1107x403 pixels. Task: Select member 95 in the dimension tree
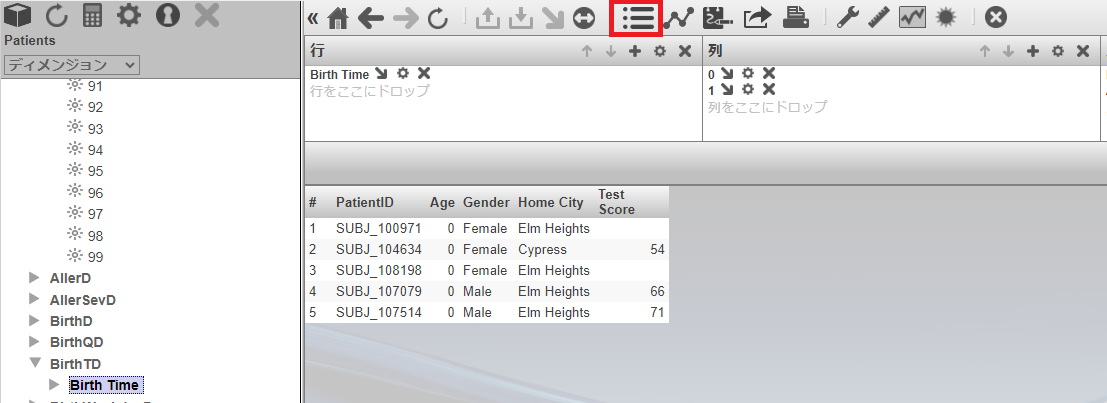(x=95, y=171)
